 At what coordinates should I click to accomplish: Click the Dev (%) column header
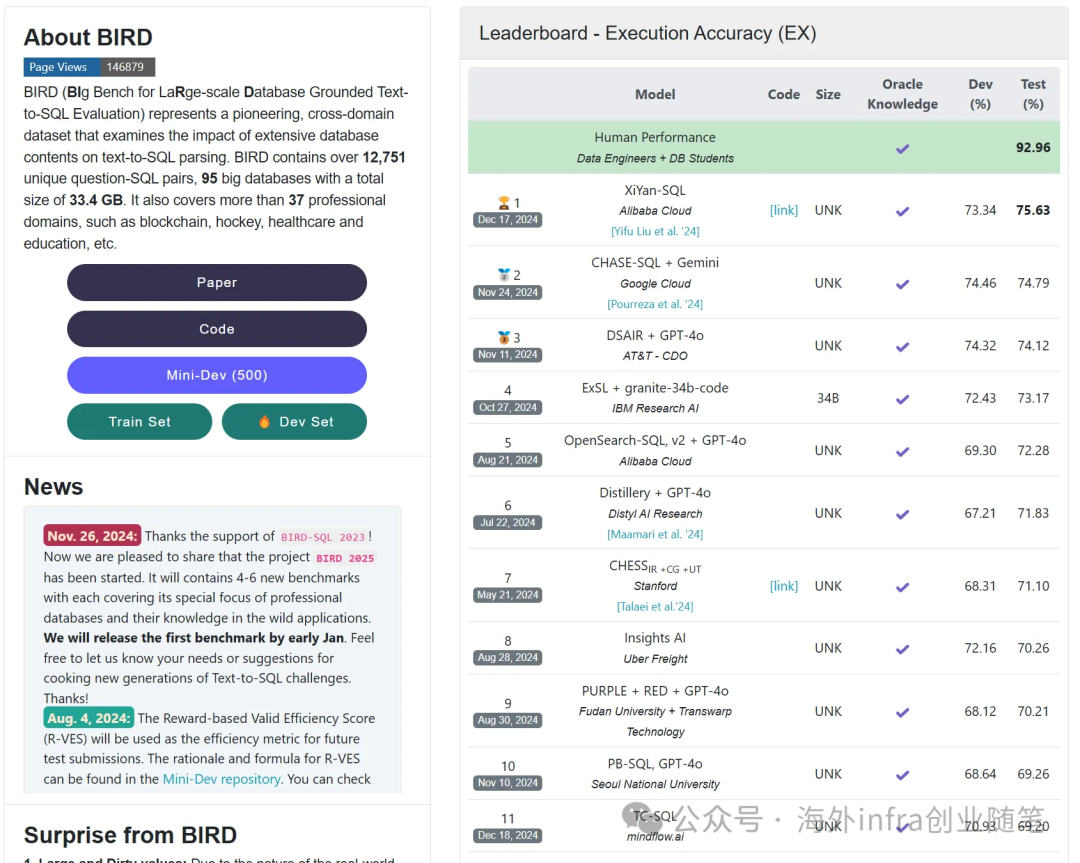click(980, 94)
